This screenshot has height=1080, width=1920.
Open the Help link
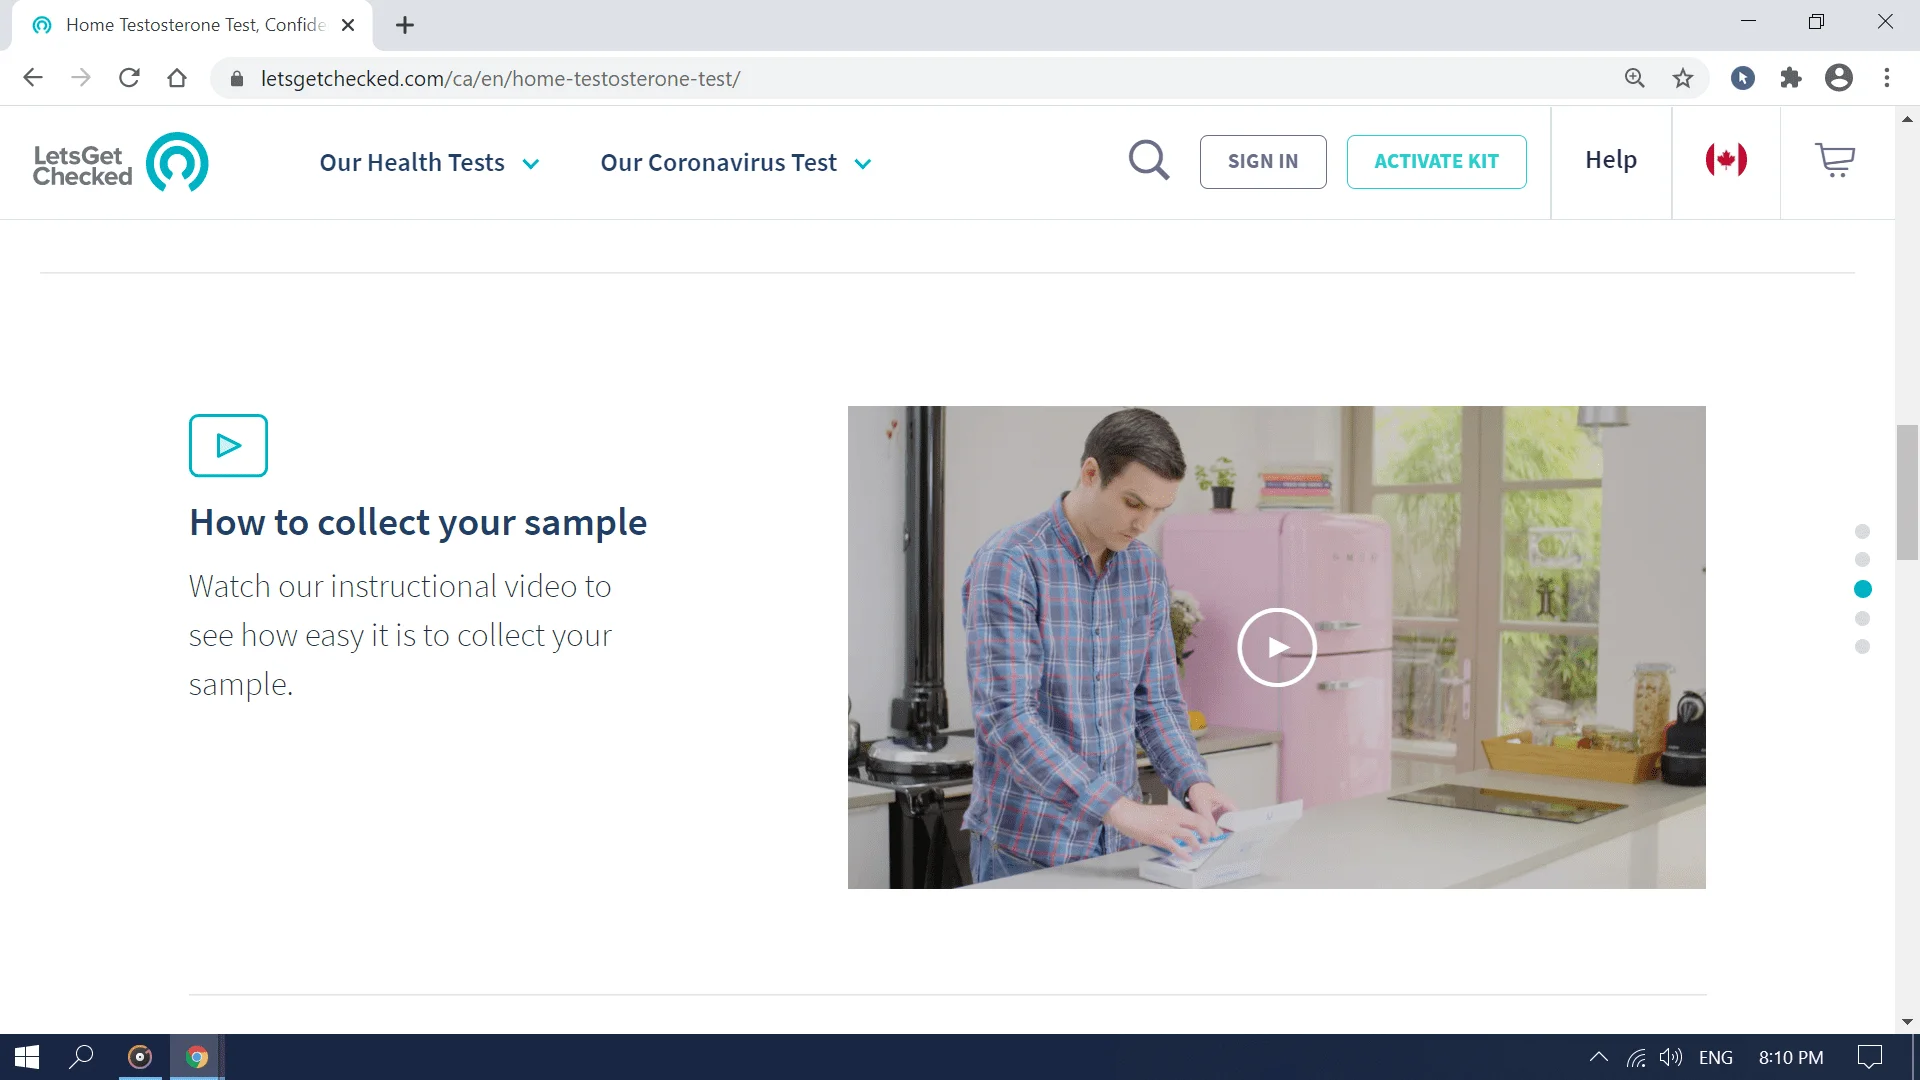(x=1611, y=160)
